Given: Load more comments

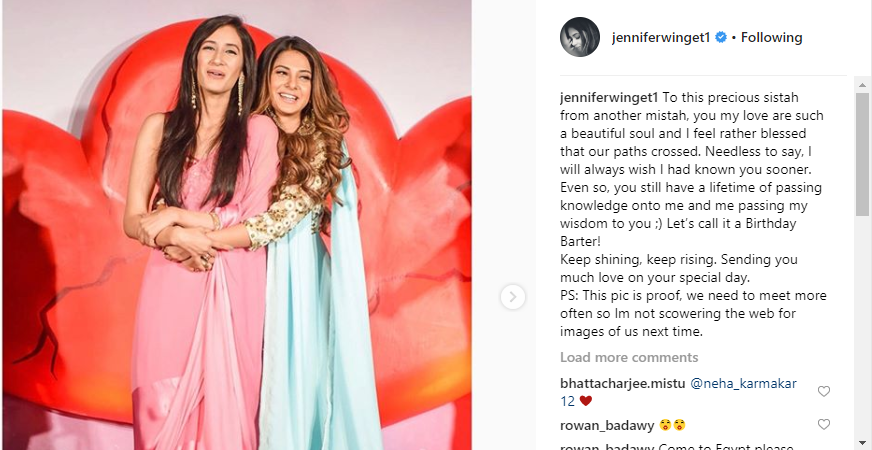Looking at the screenshot, I should point(629,357).
